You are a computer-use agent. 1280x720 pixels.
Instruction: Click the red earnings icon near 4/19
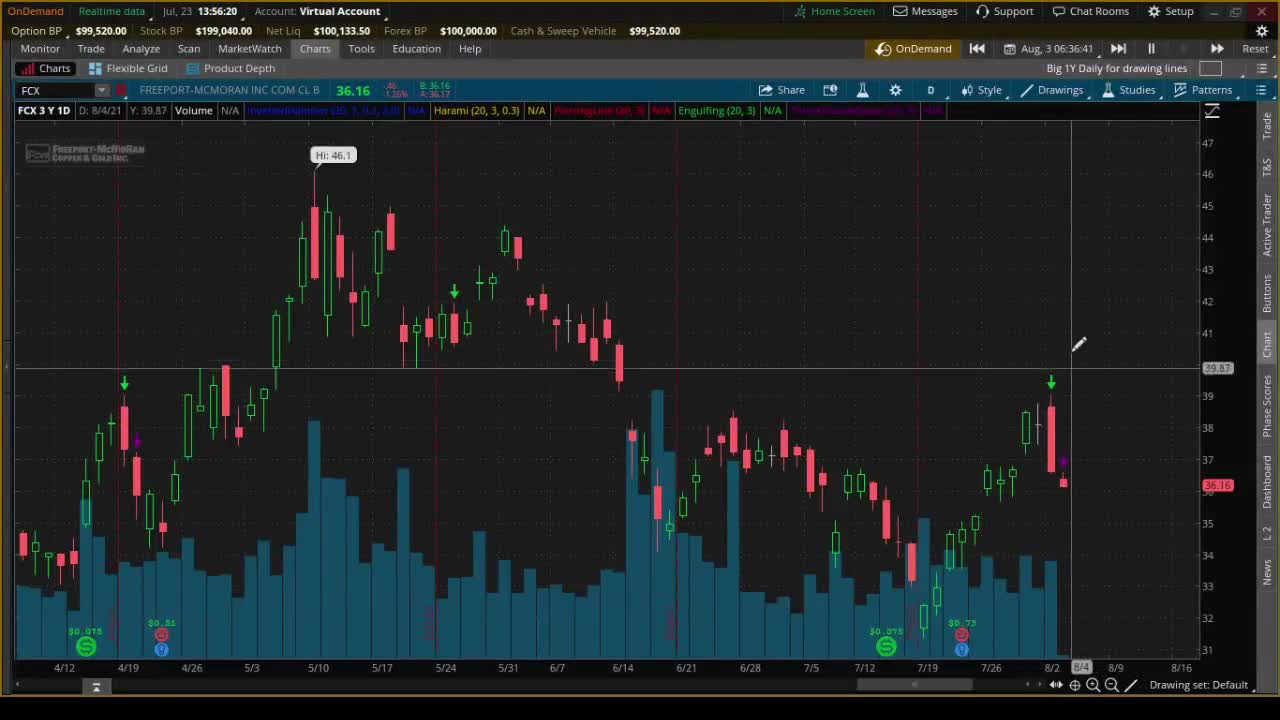click(x=161, y=635)
